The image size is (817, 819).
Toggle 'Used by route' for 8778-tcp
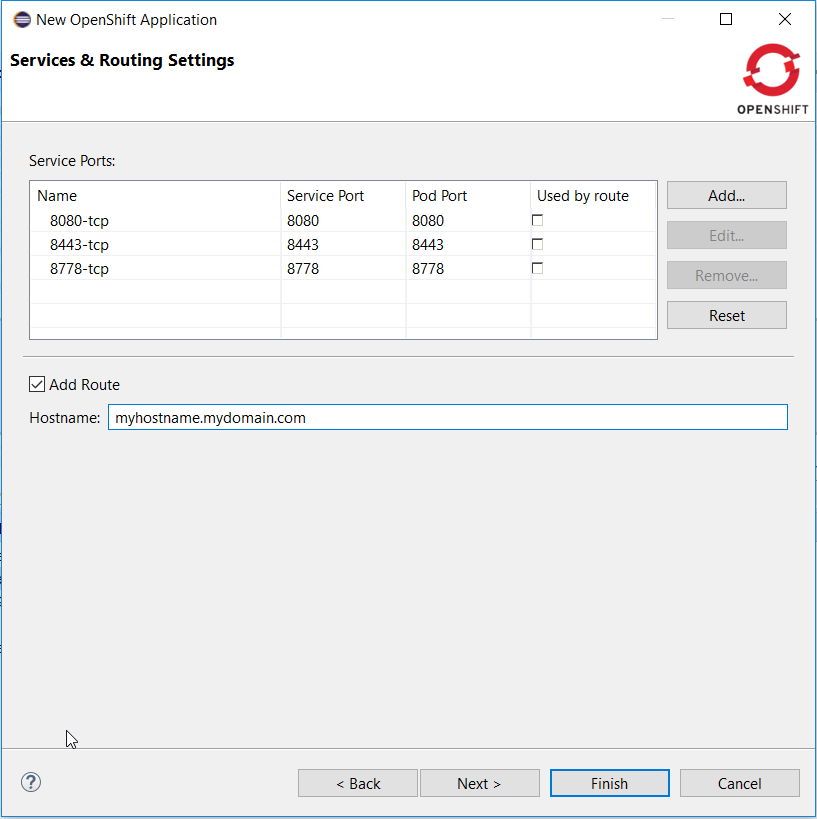[538, 268]
